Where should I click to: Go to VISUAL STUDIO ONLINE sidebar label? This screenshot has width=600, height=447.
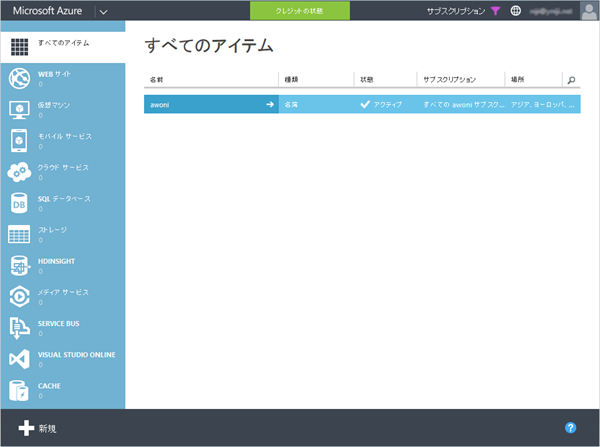(x=77, y=355)
